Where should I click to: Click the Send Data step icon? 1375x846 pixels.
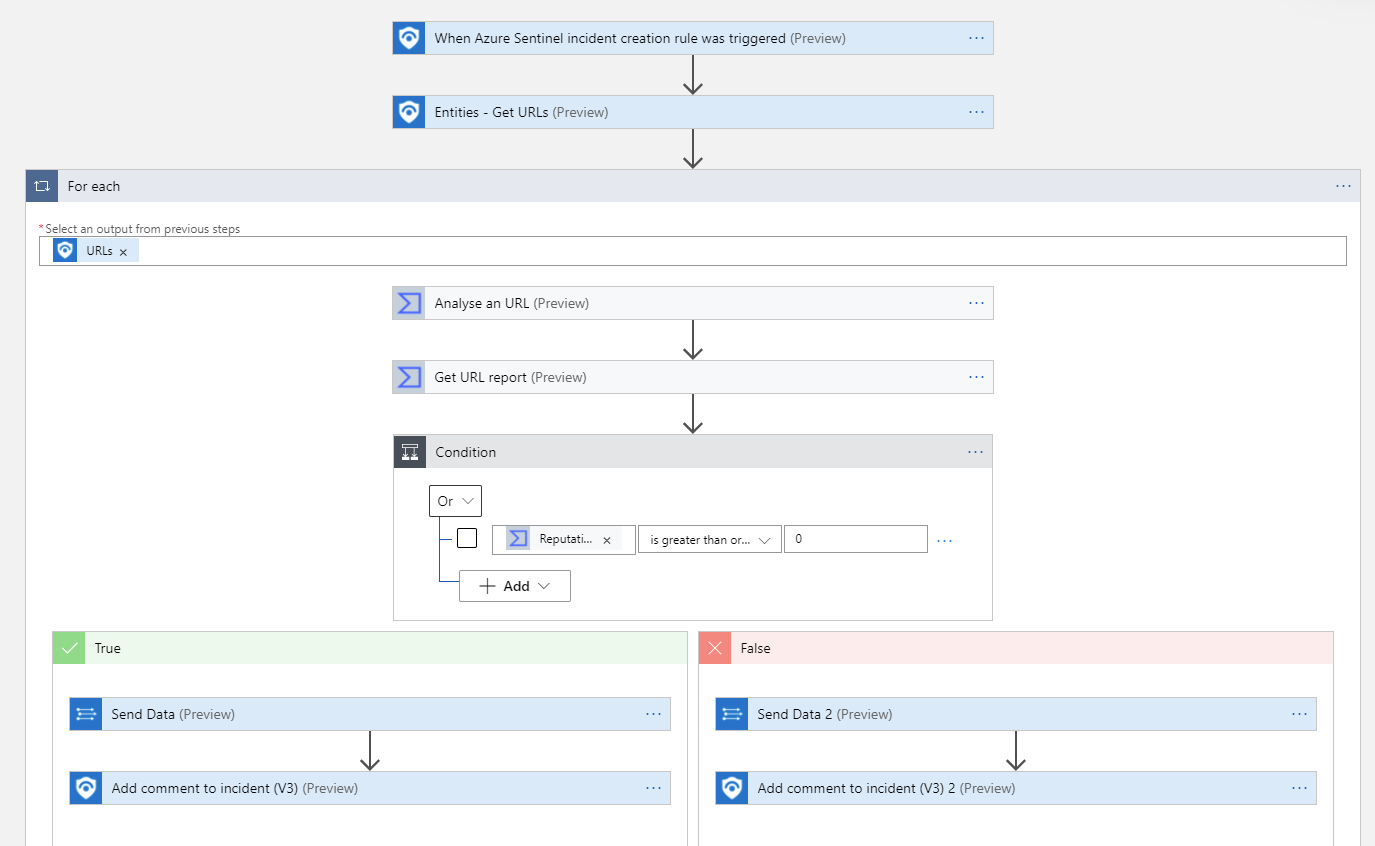tap(86, 714)
